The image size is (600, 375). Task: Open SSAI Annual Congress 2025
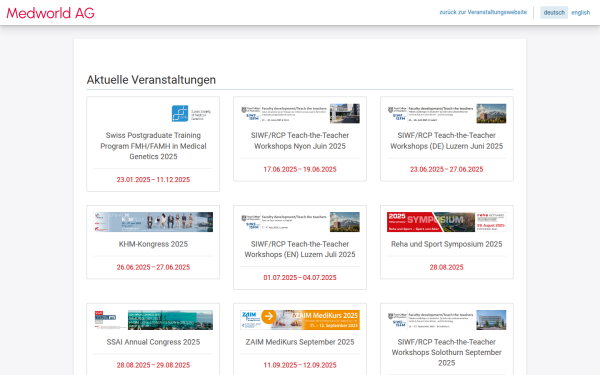[x=153, y=342]
